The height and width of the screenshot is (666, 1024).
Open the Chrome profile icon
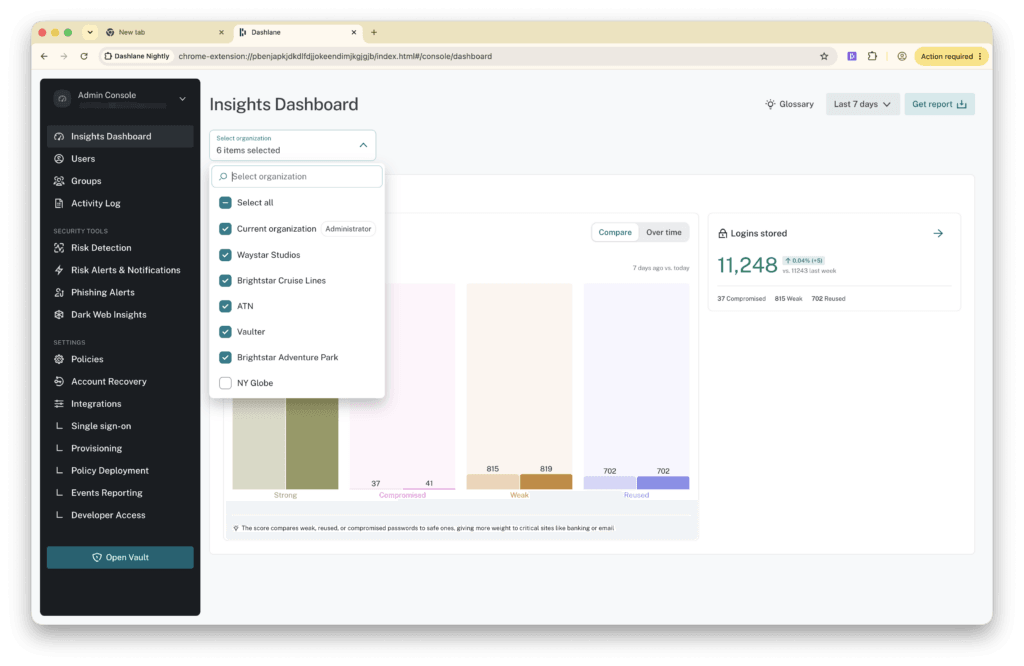tap(901, 56)
